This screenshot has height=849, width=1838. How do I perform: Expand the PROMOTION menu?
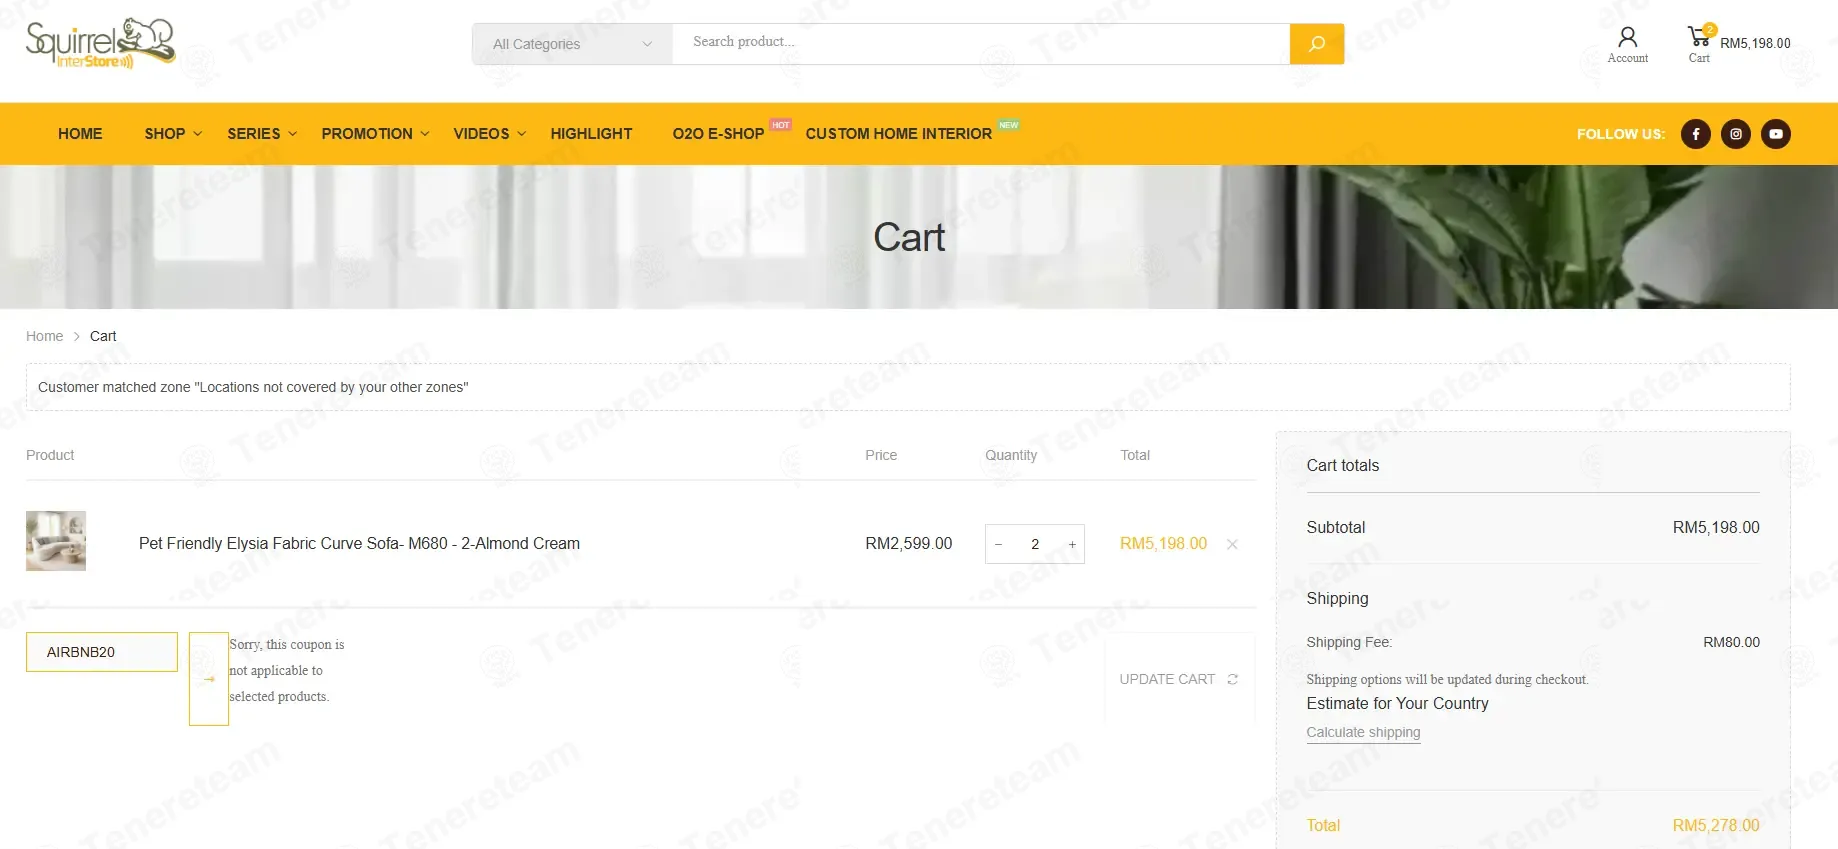[375, 134]
